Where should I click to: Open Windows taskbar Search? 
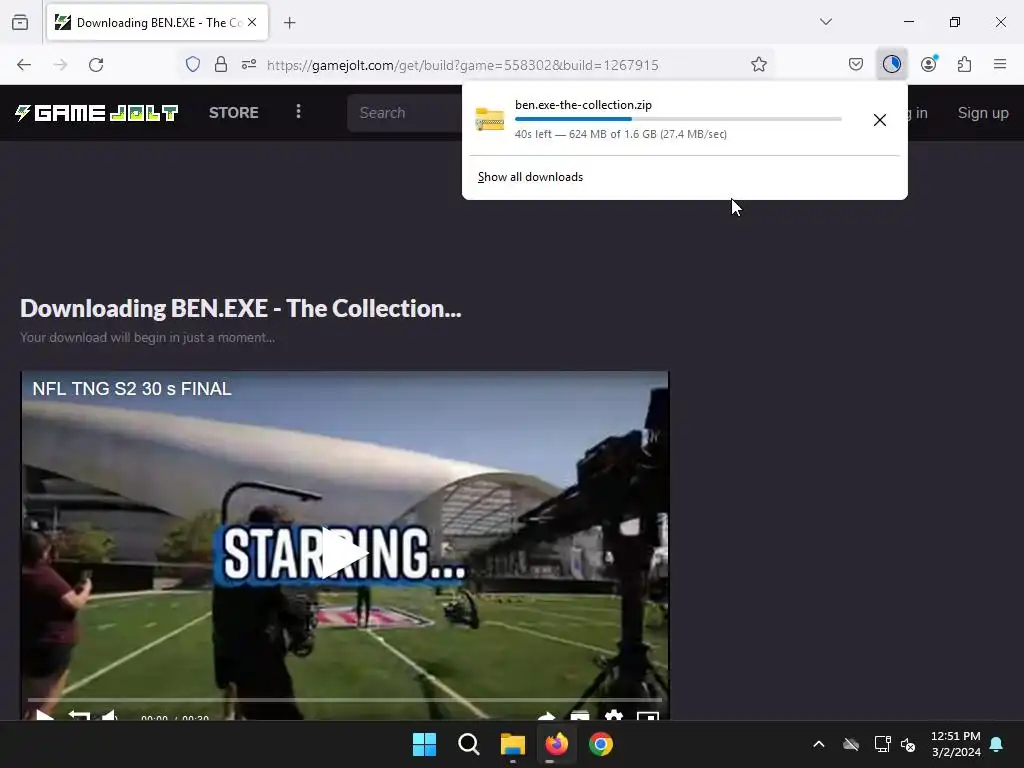(469, 744)
